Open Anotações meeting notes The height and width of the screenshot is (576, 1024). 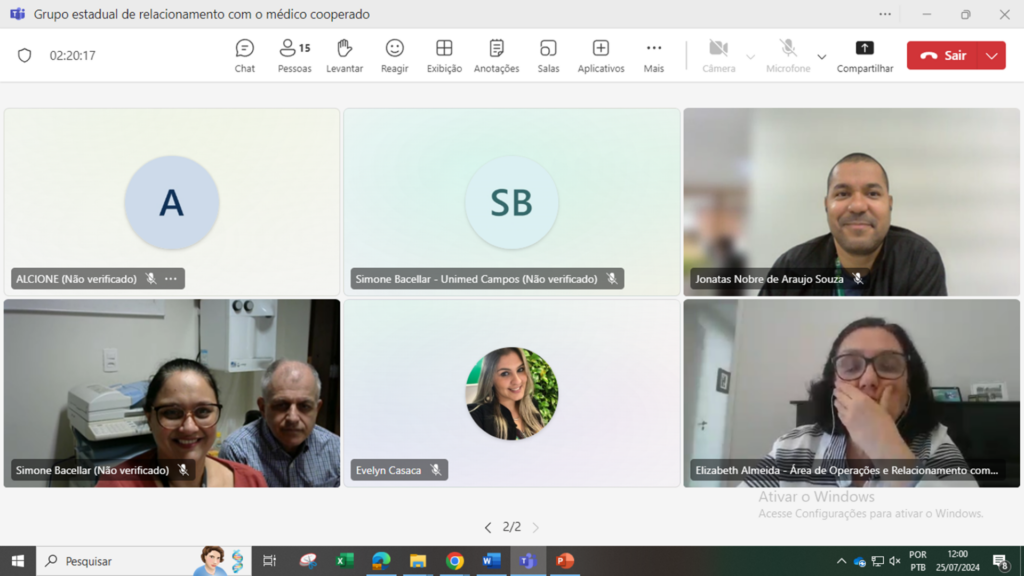click(496, 55)
